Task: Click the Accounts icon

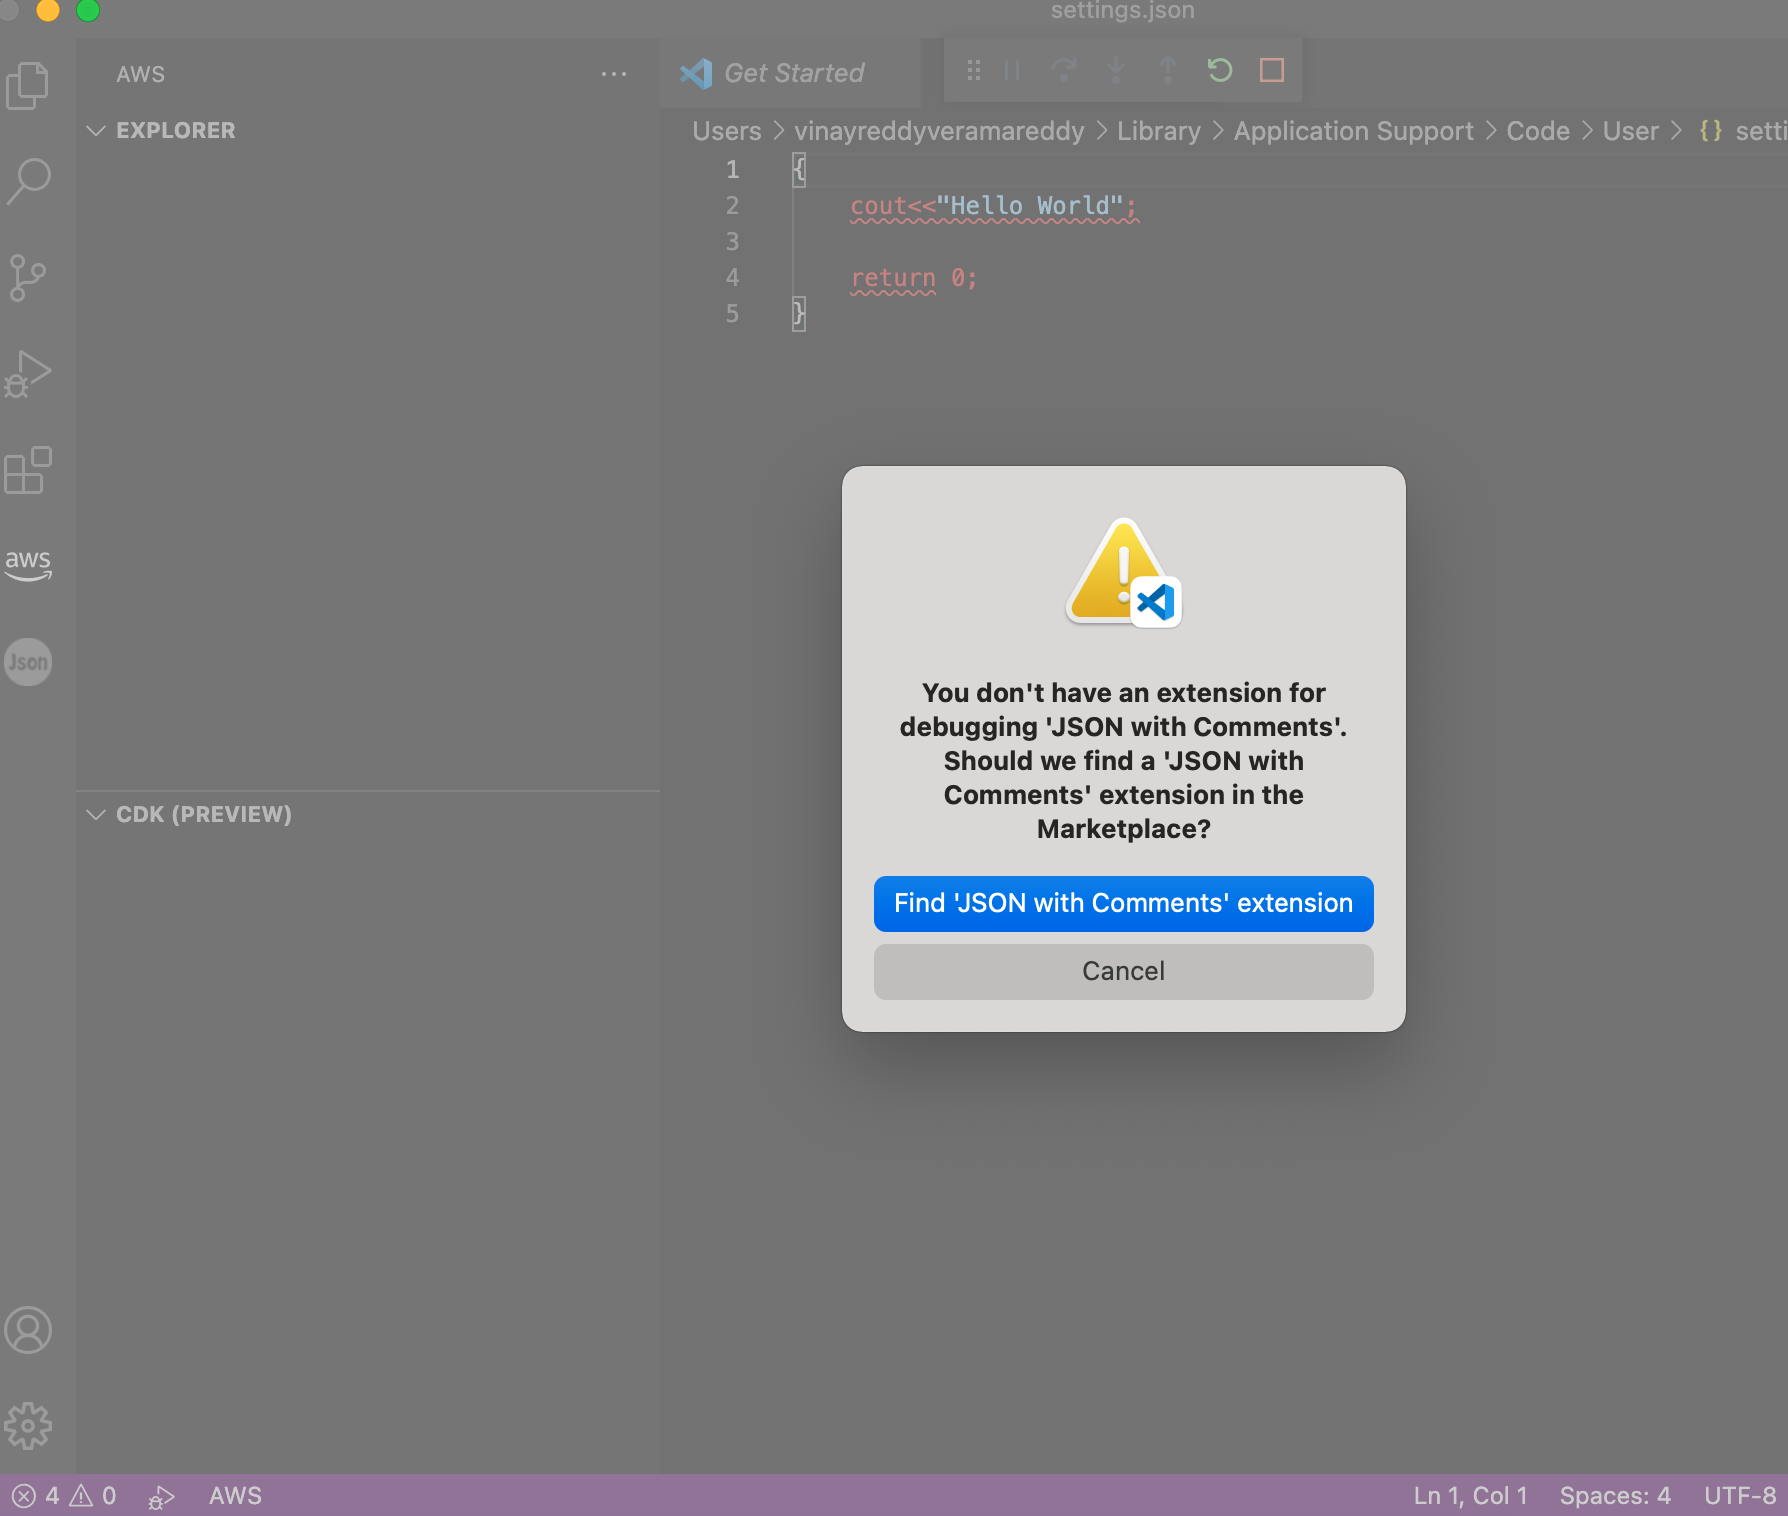Action: pos(28,1330)
